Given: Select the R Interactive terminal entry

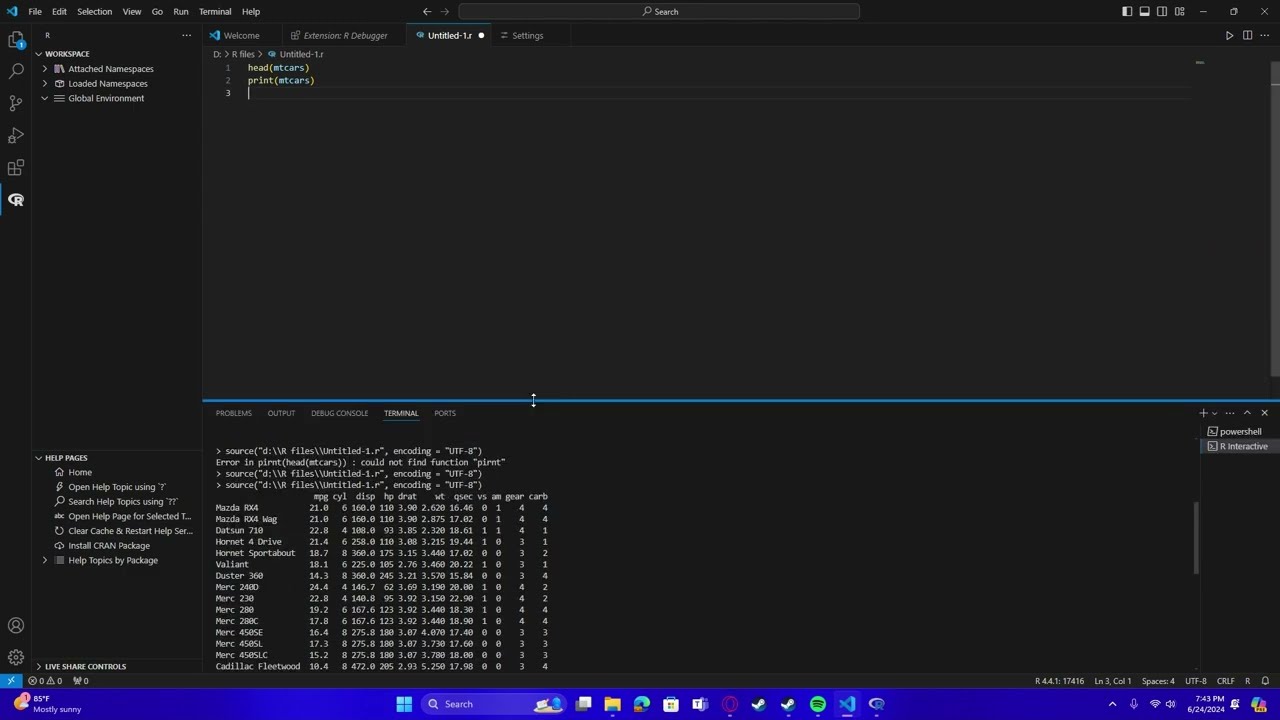Looking at the screenshot, I should click(x=1239, y=447).
